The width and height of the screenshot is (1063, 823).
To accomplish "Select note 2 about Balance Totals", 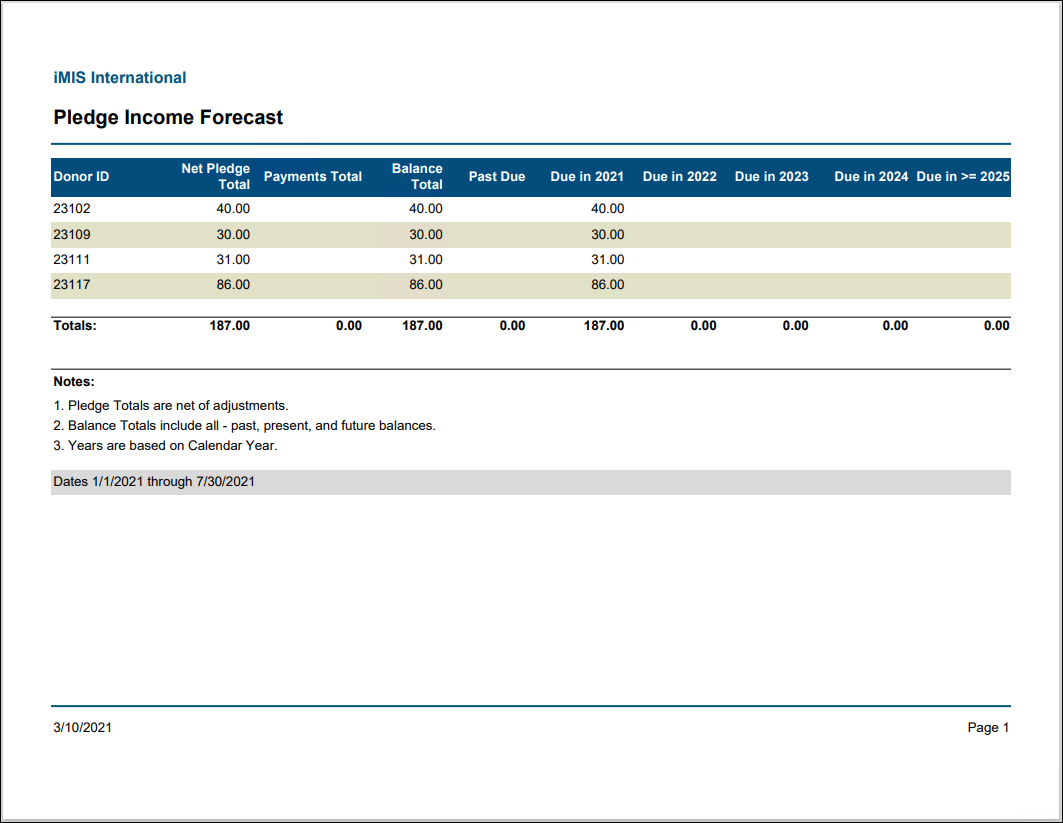I will point(245,426).
